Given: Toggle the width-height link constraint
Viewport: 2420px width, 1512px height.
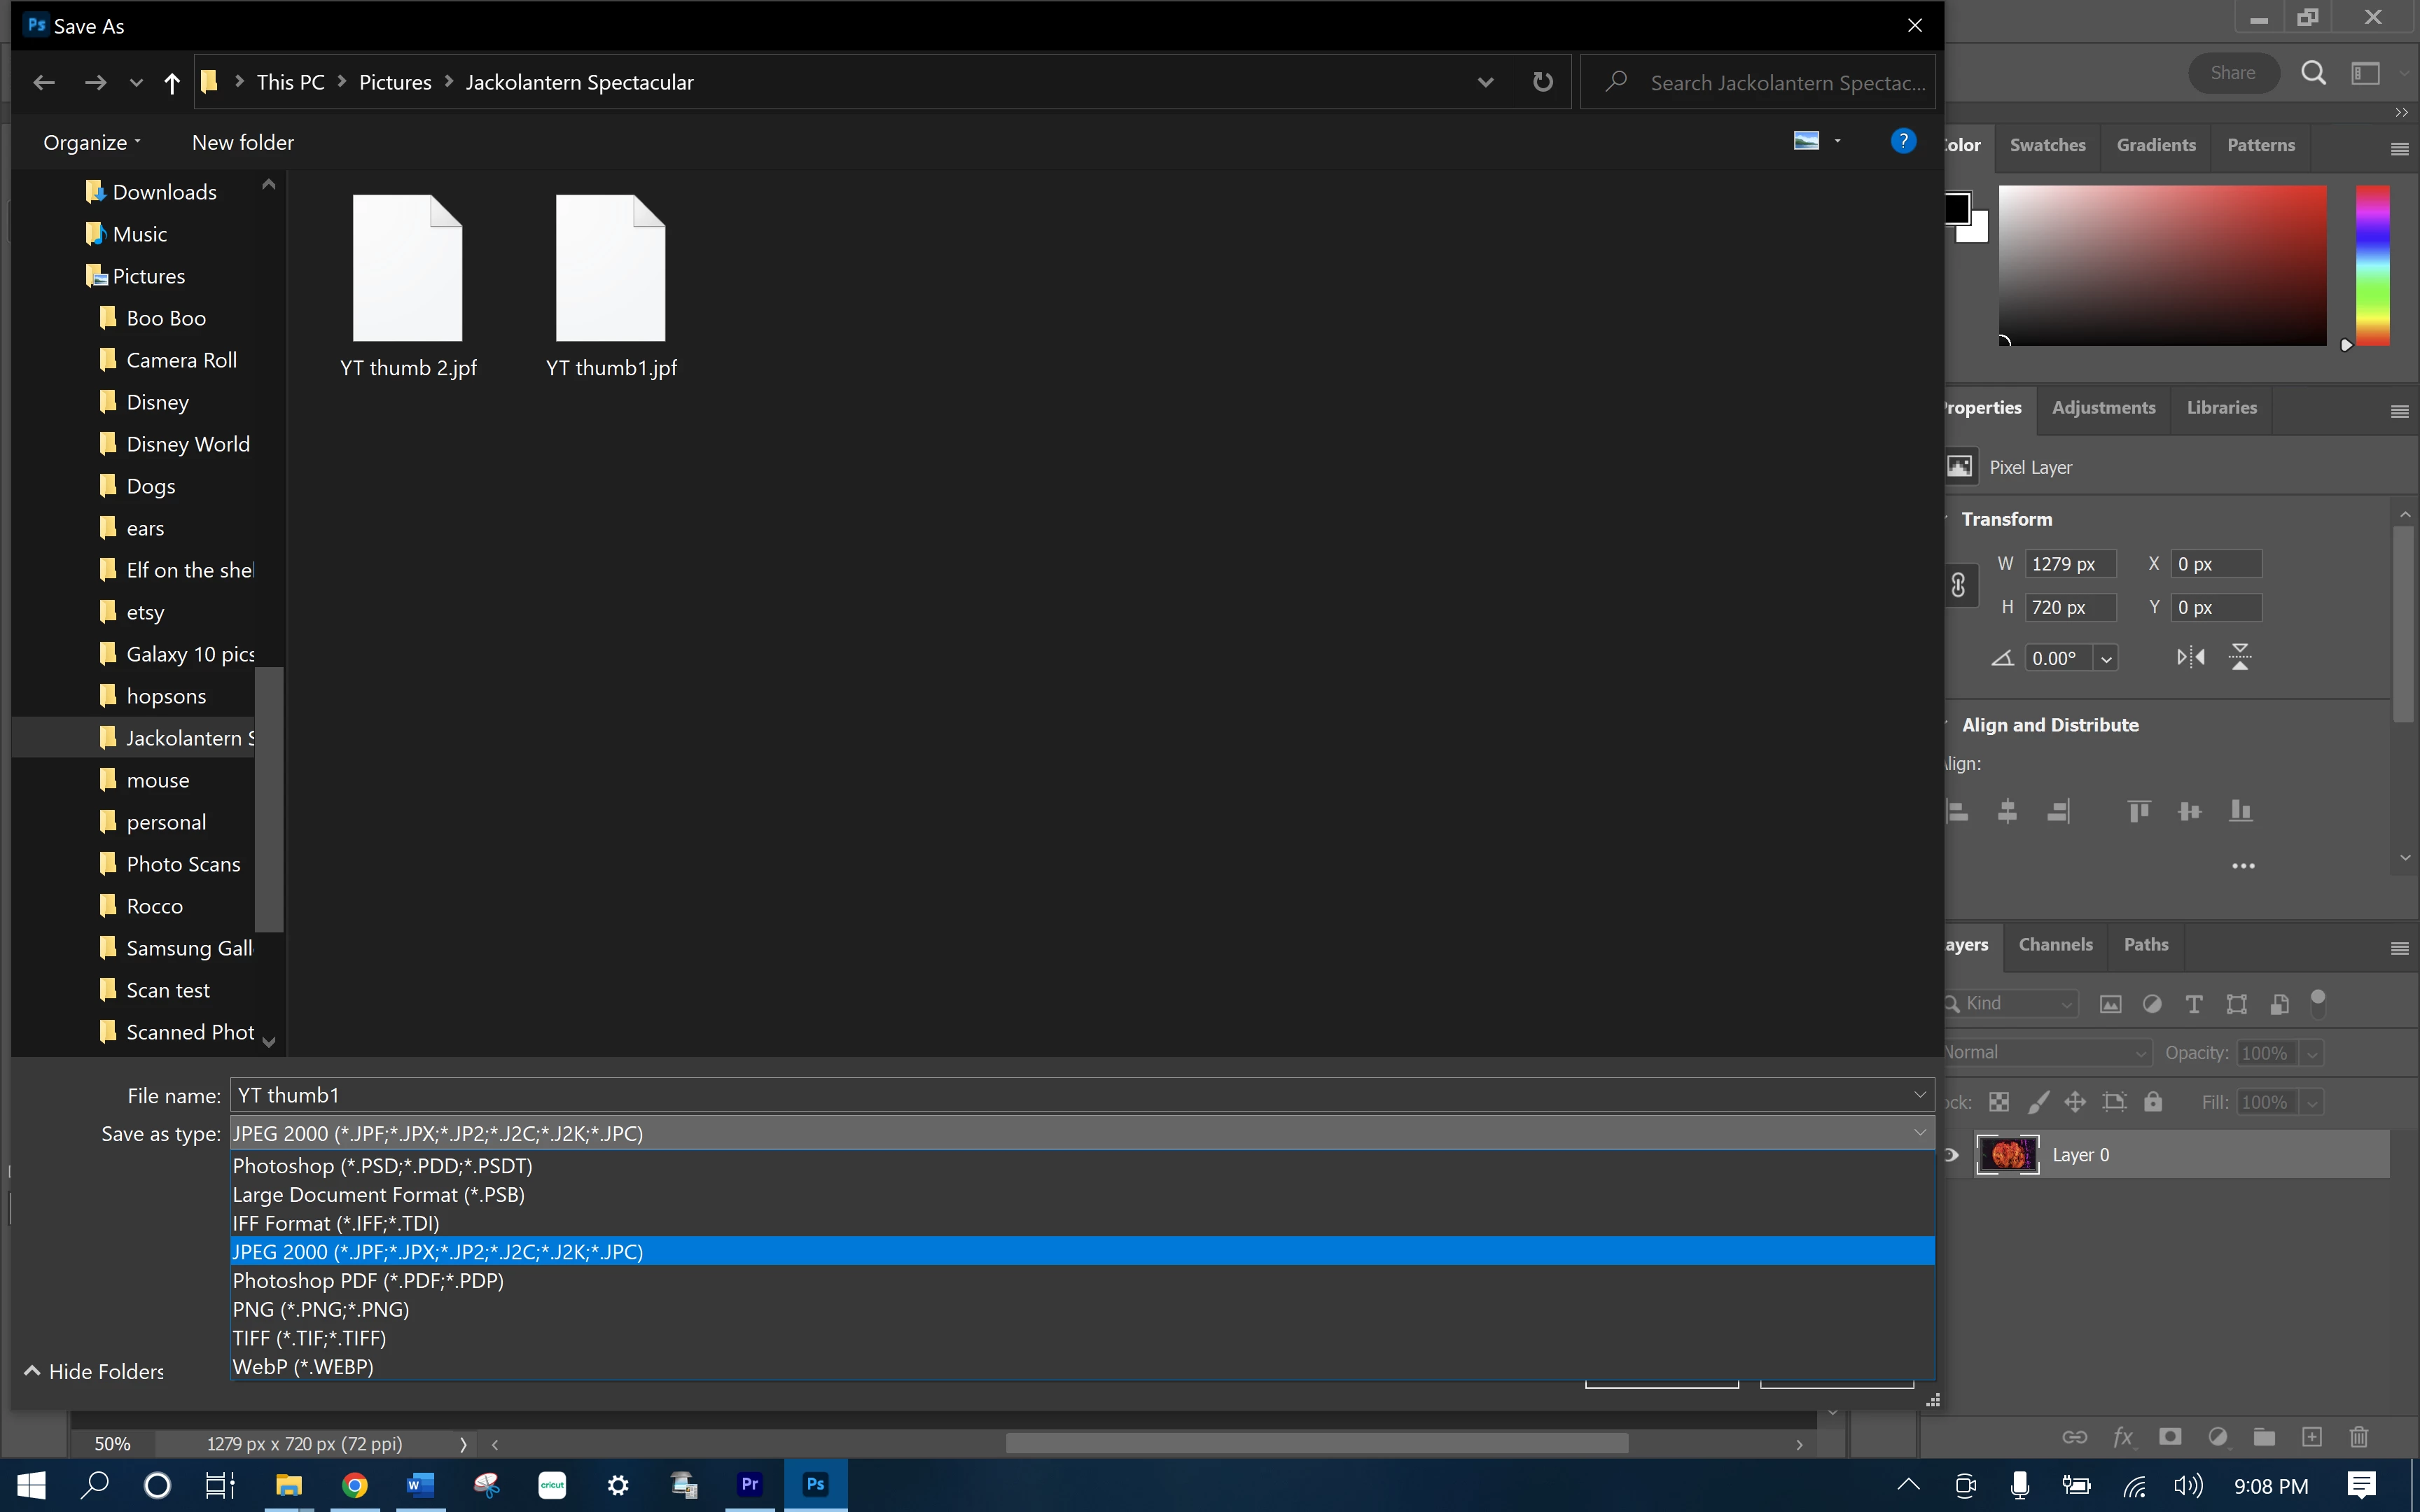Looking at the screenshot, I should 1958,585.
